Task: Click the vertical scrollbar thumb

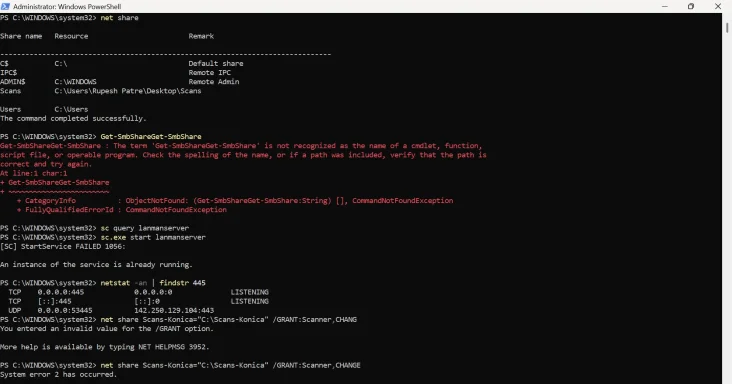Action: coord(727,27)
